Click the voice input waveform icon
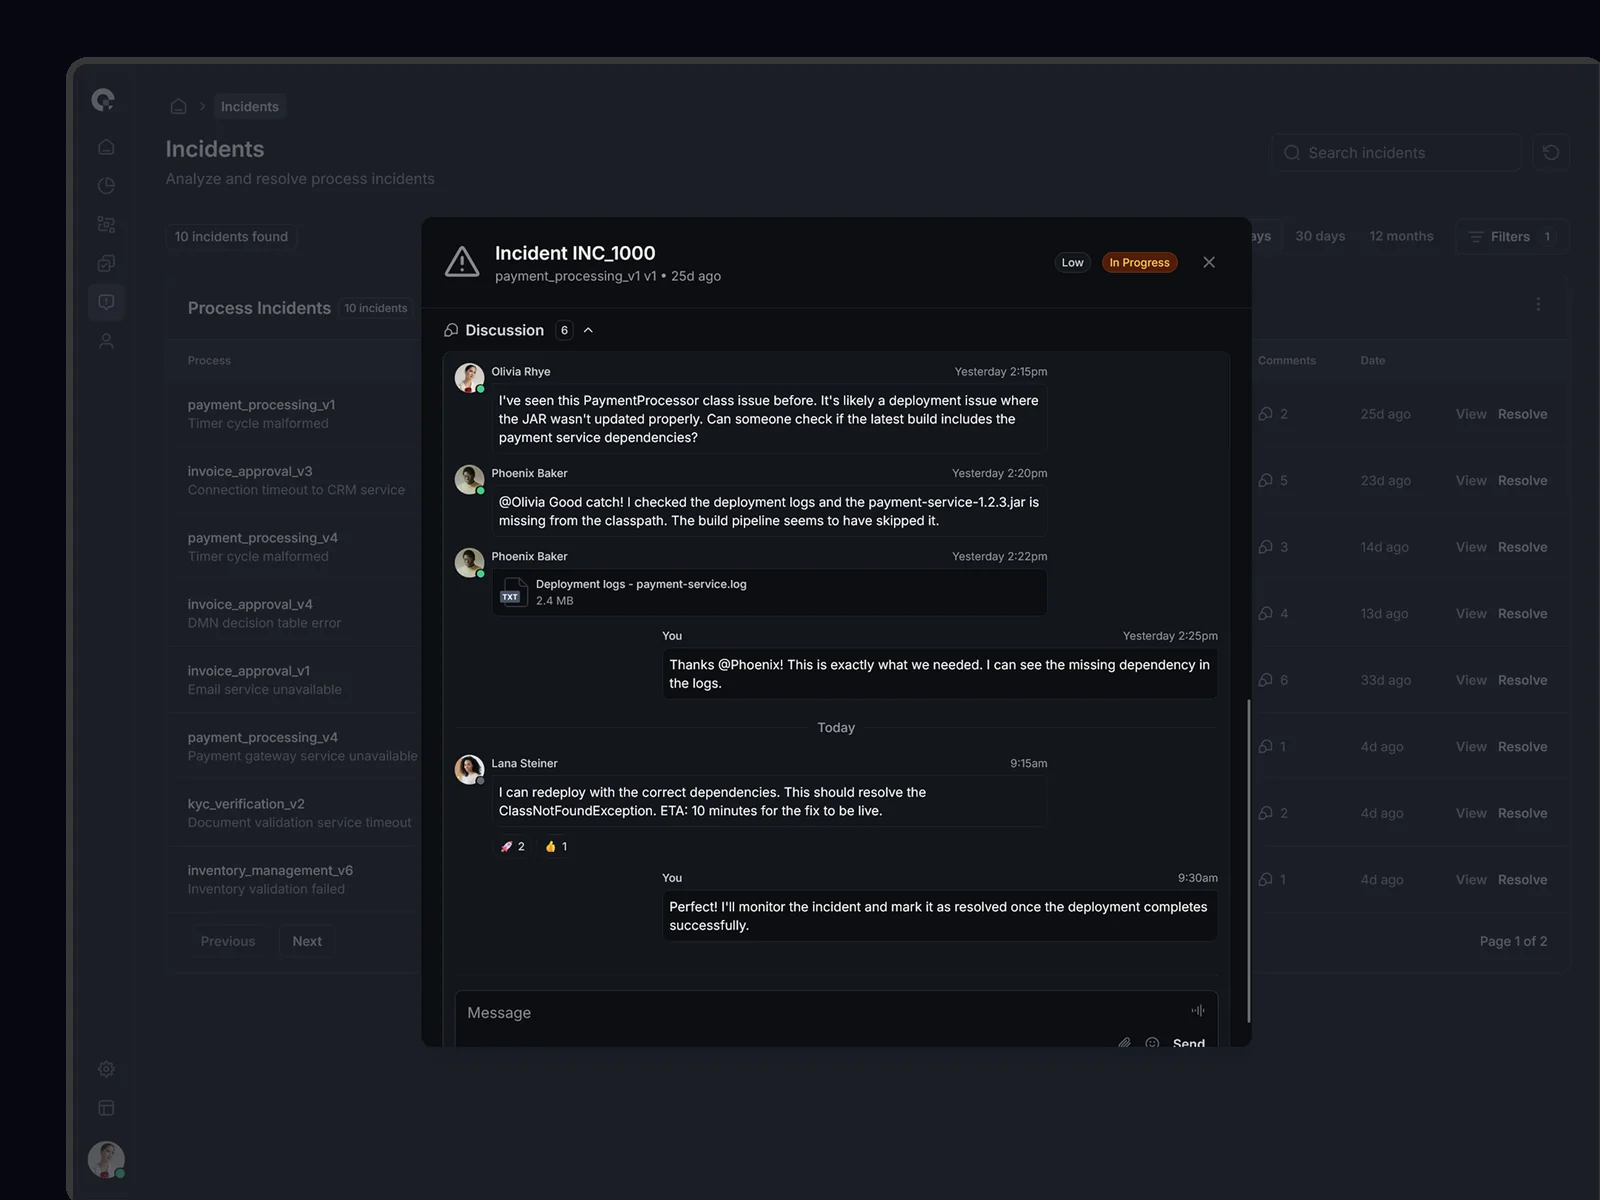The image size is (1600, 1200). [1197, 1010]
